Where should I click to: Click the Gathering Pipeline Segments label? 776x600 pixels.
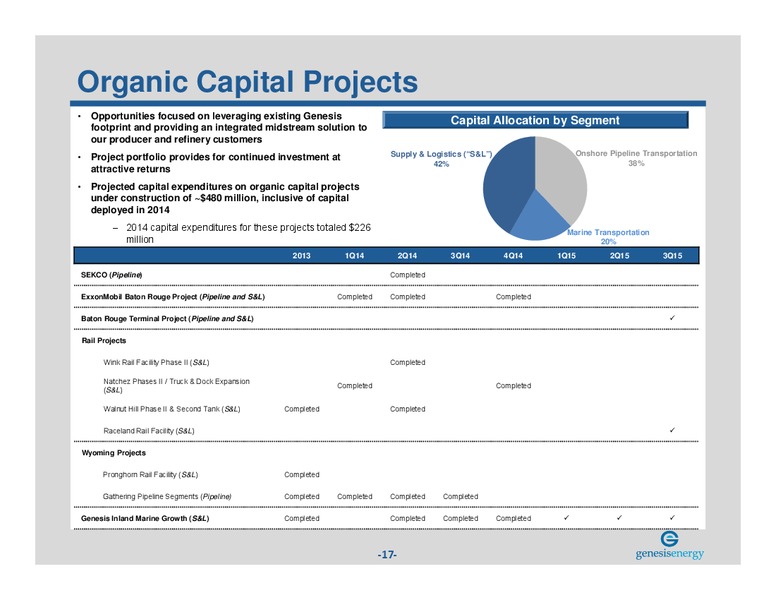point(167,496)
